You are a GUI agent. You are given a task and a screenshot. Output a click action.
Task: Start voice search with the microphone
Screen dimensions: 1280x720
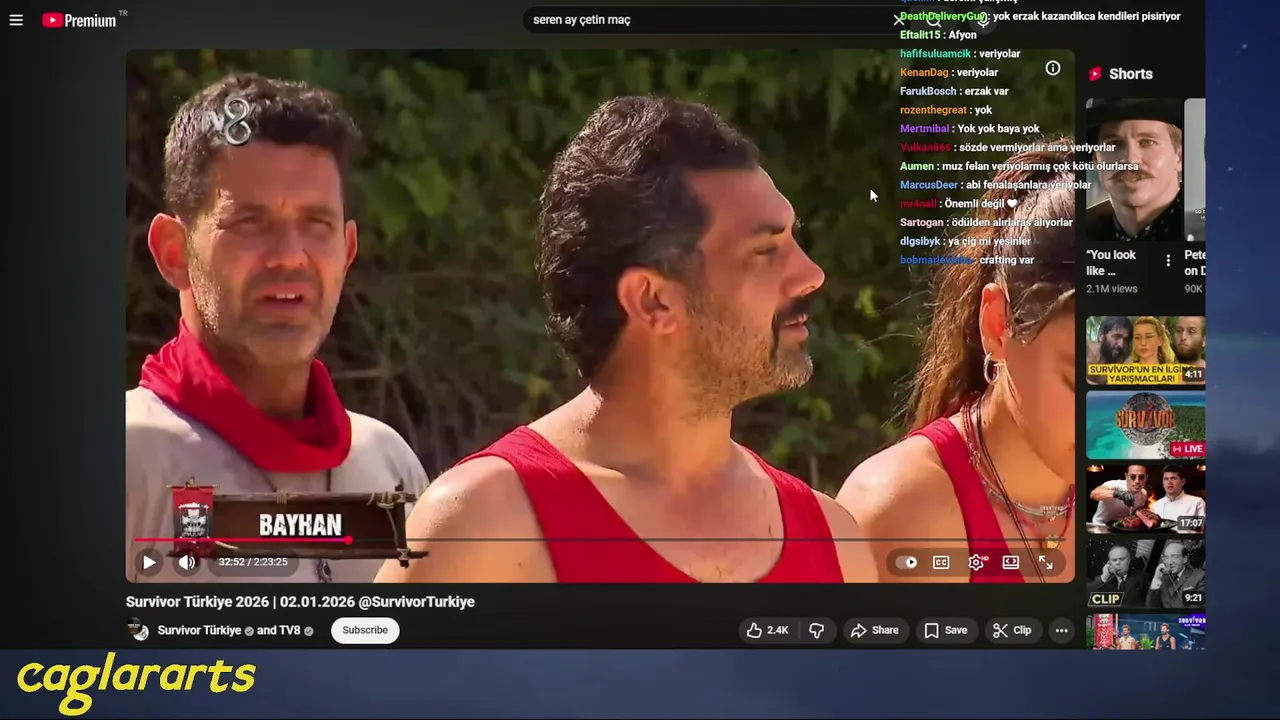(x=983, y=20)
